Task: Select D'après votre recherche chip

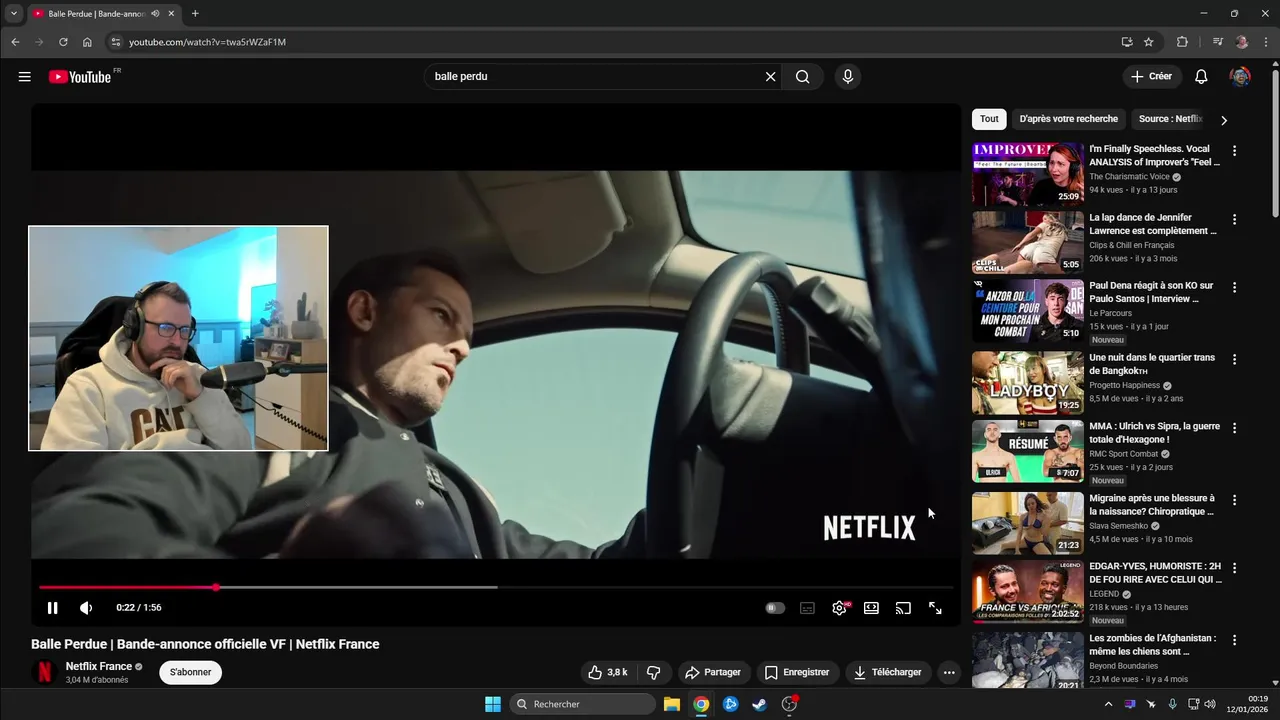Action: pyautogui.click(x=1068, y=119)
